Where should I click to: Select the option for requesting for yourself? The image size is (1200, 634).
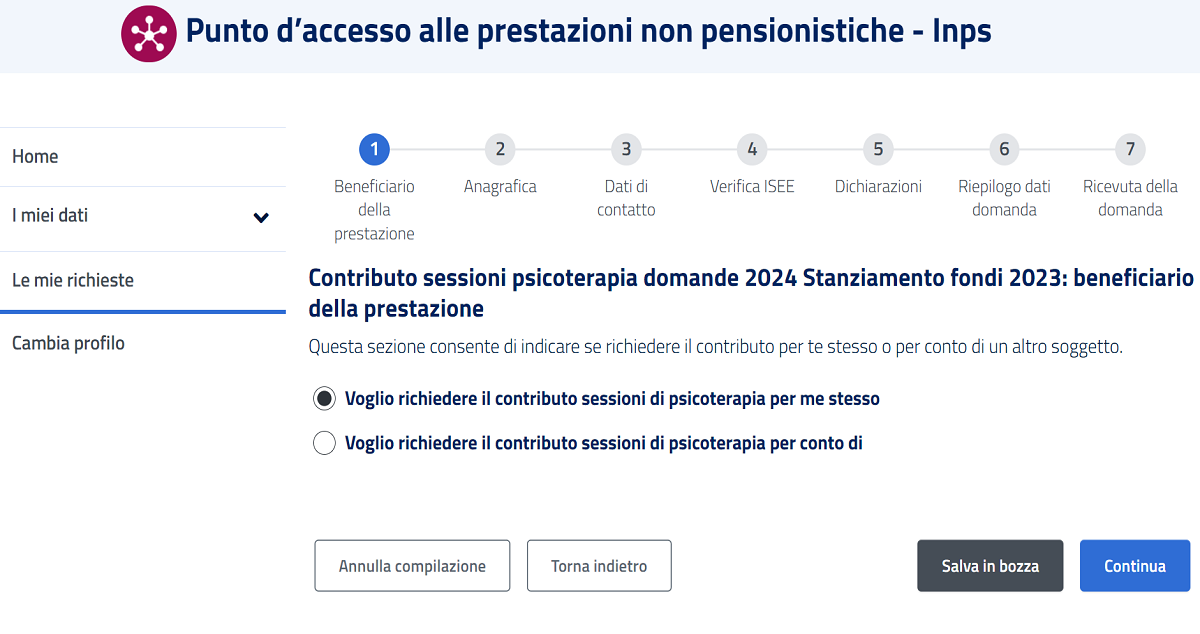[x=324, y=397]
